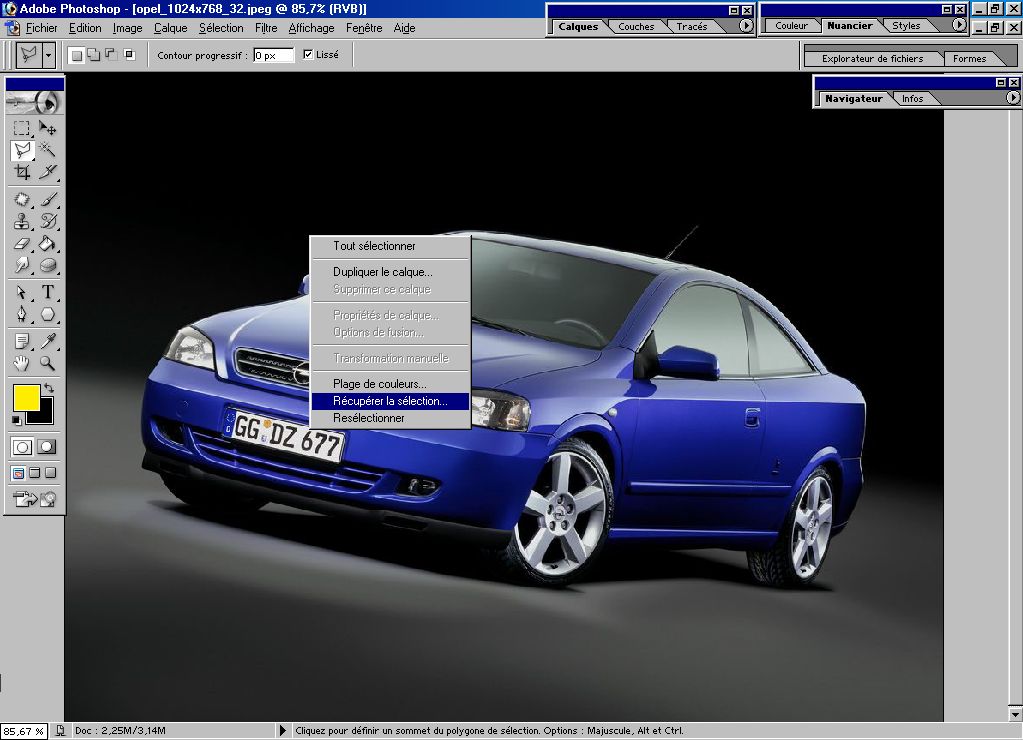
Task: Select the Paint Bucket tool
Action: coord(47,244)
